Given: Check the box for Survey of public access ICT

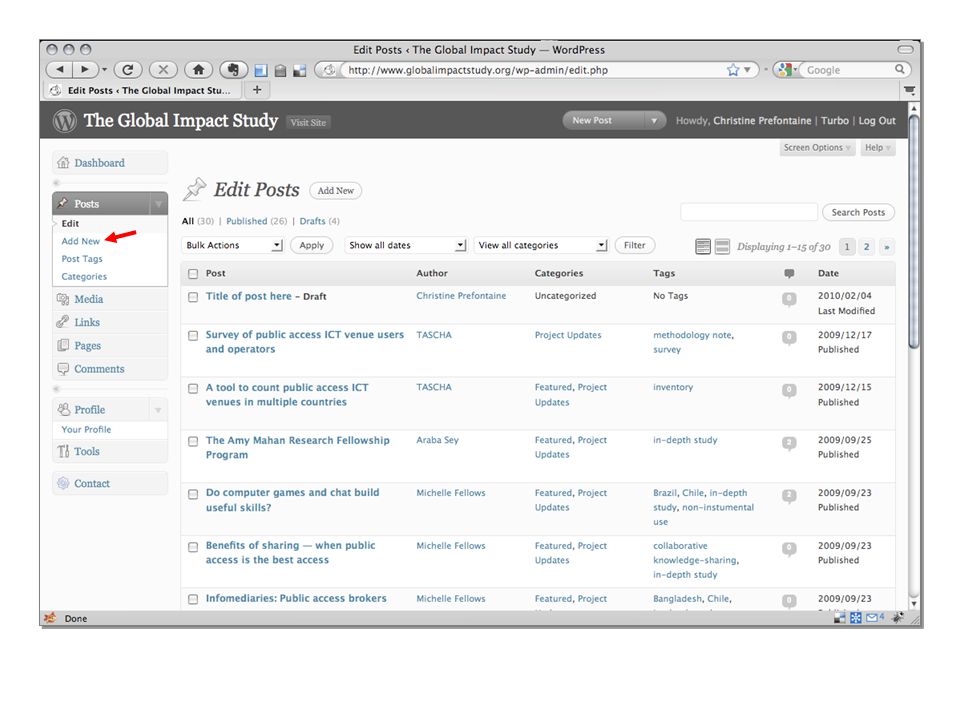Looking at the screenshot, I should tap(193, 336).
